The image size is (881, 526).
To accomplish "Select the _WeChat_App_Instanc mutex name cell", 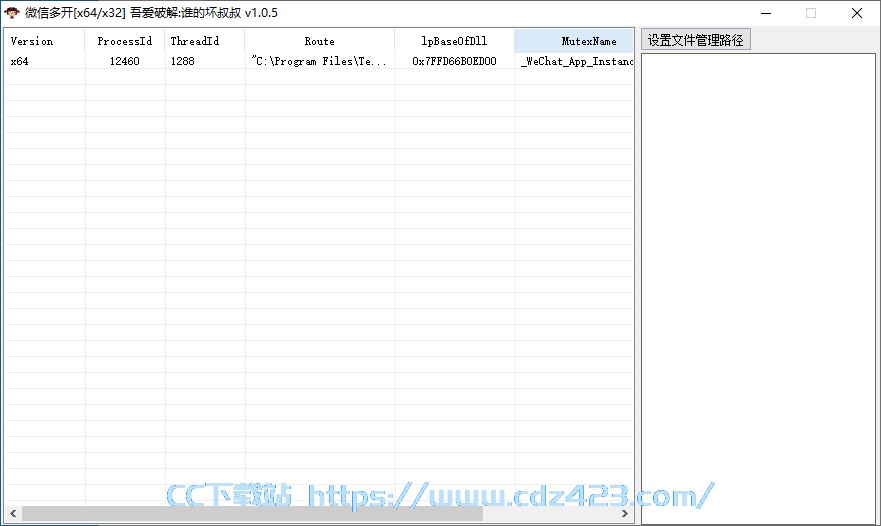I will pyautogui.click(x=576, y=61).
